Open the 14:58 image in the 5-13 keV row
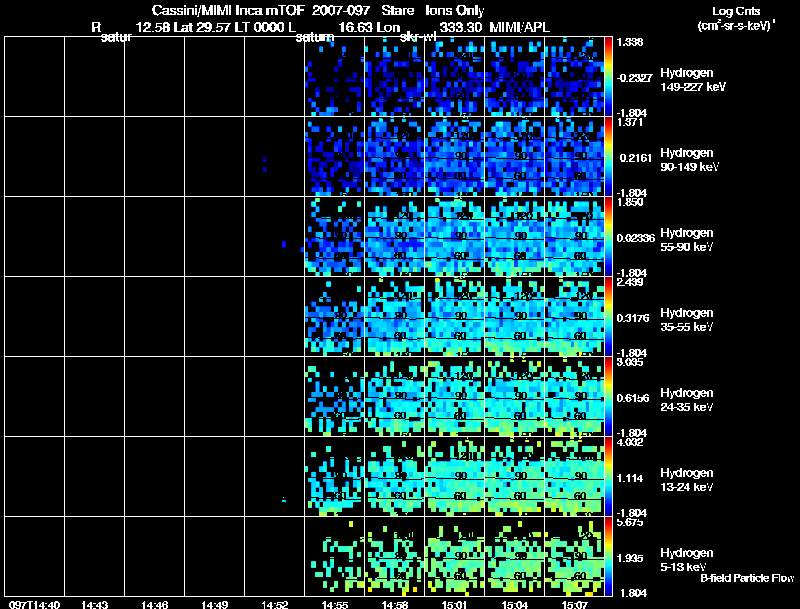The width and height of the screenshot is (800, 609). pyautogui.click(x=394, y=556)
